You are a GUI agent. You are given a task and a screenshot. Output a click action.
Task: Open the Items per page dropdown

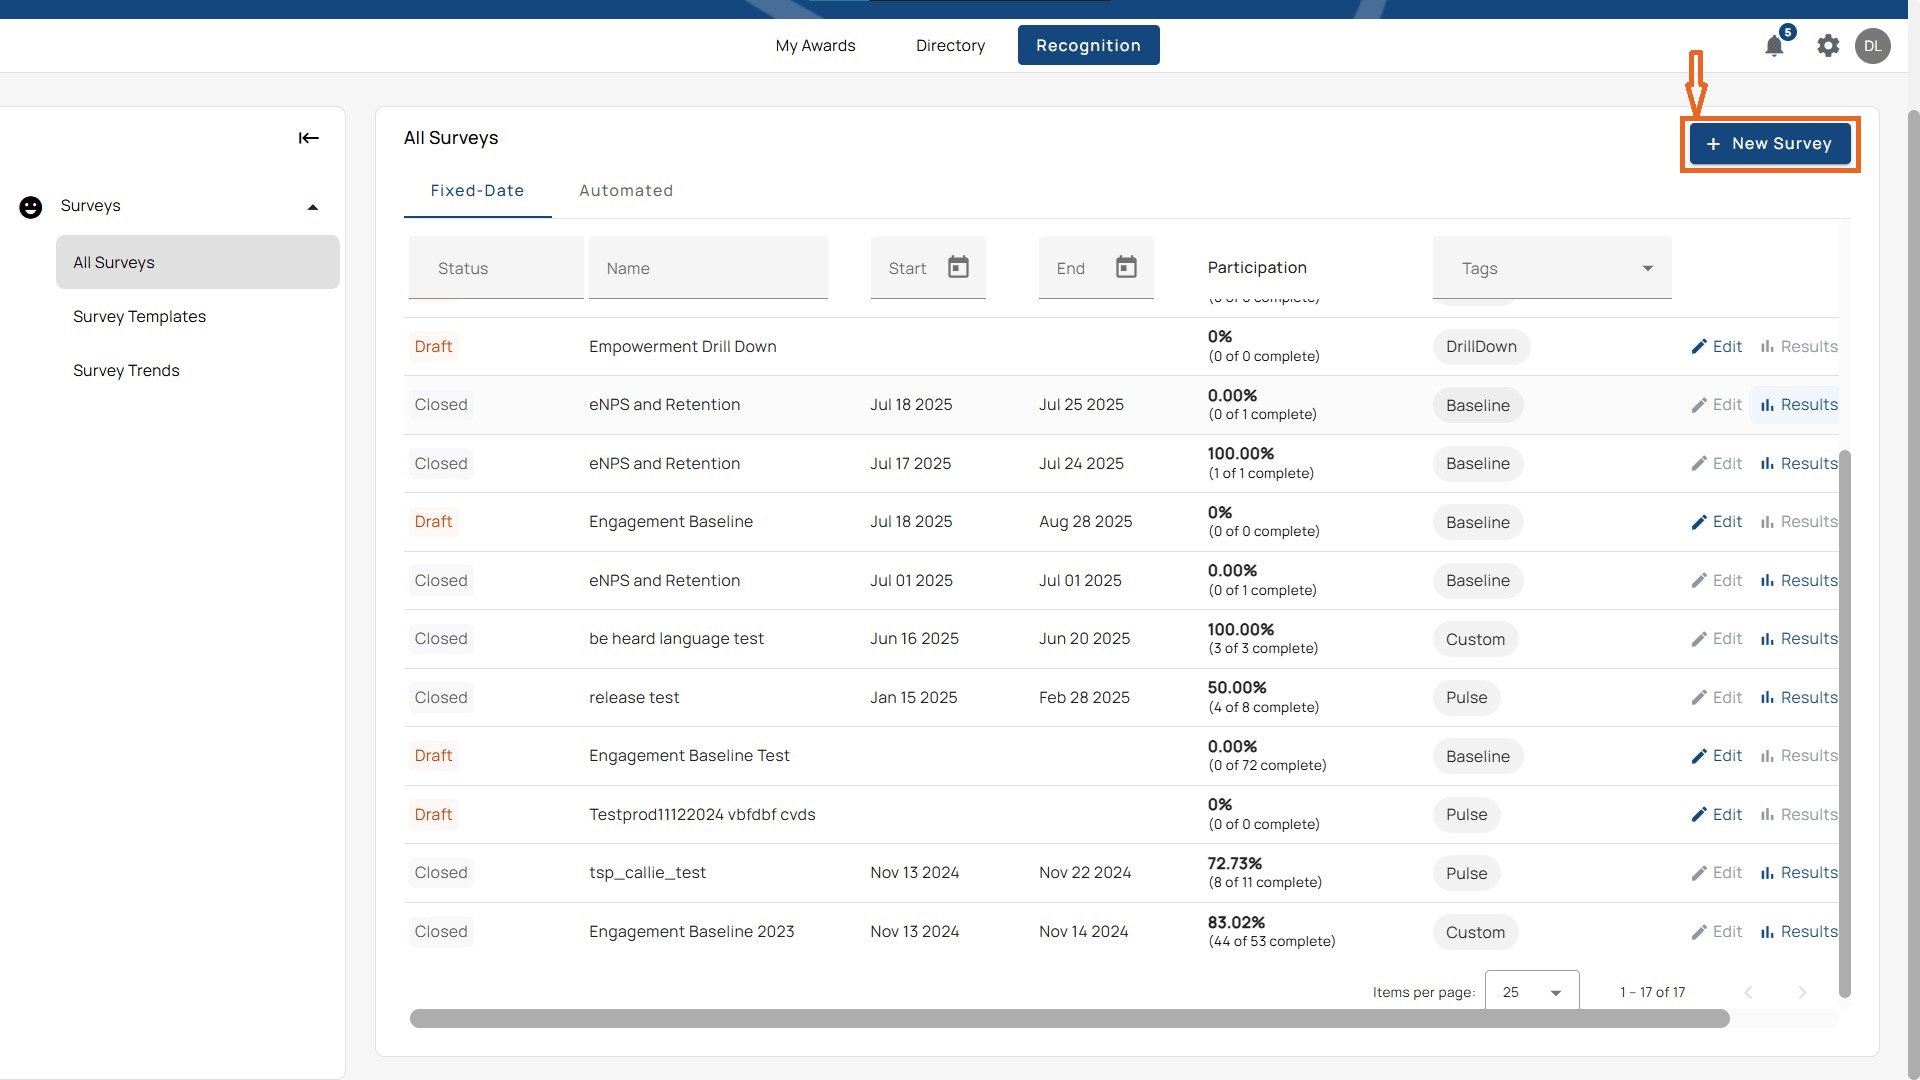tap(1532, 992)
